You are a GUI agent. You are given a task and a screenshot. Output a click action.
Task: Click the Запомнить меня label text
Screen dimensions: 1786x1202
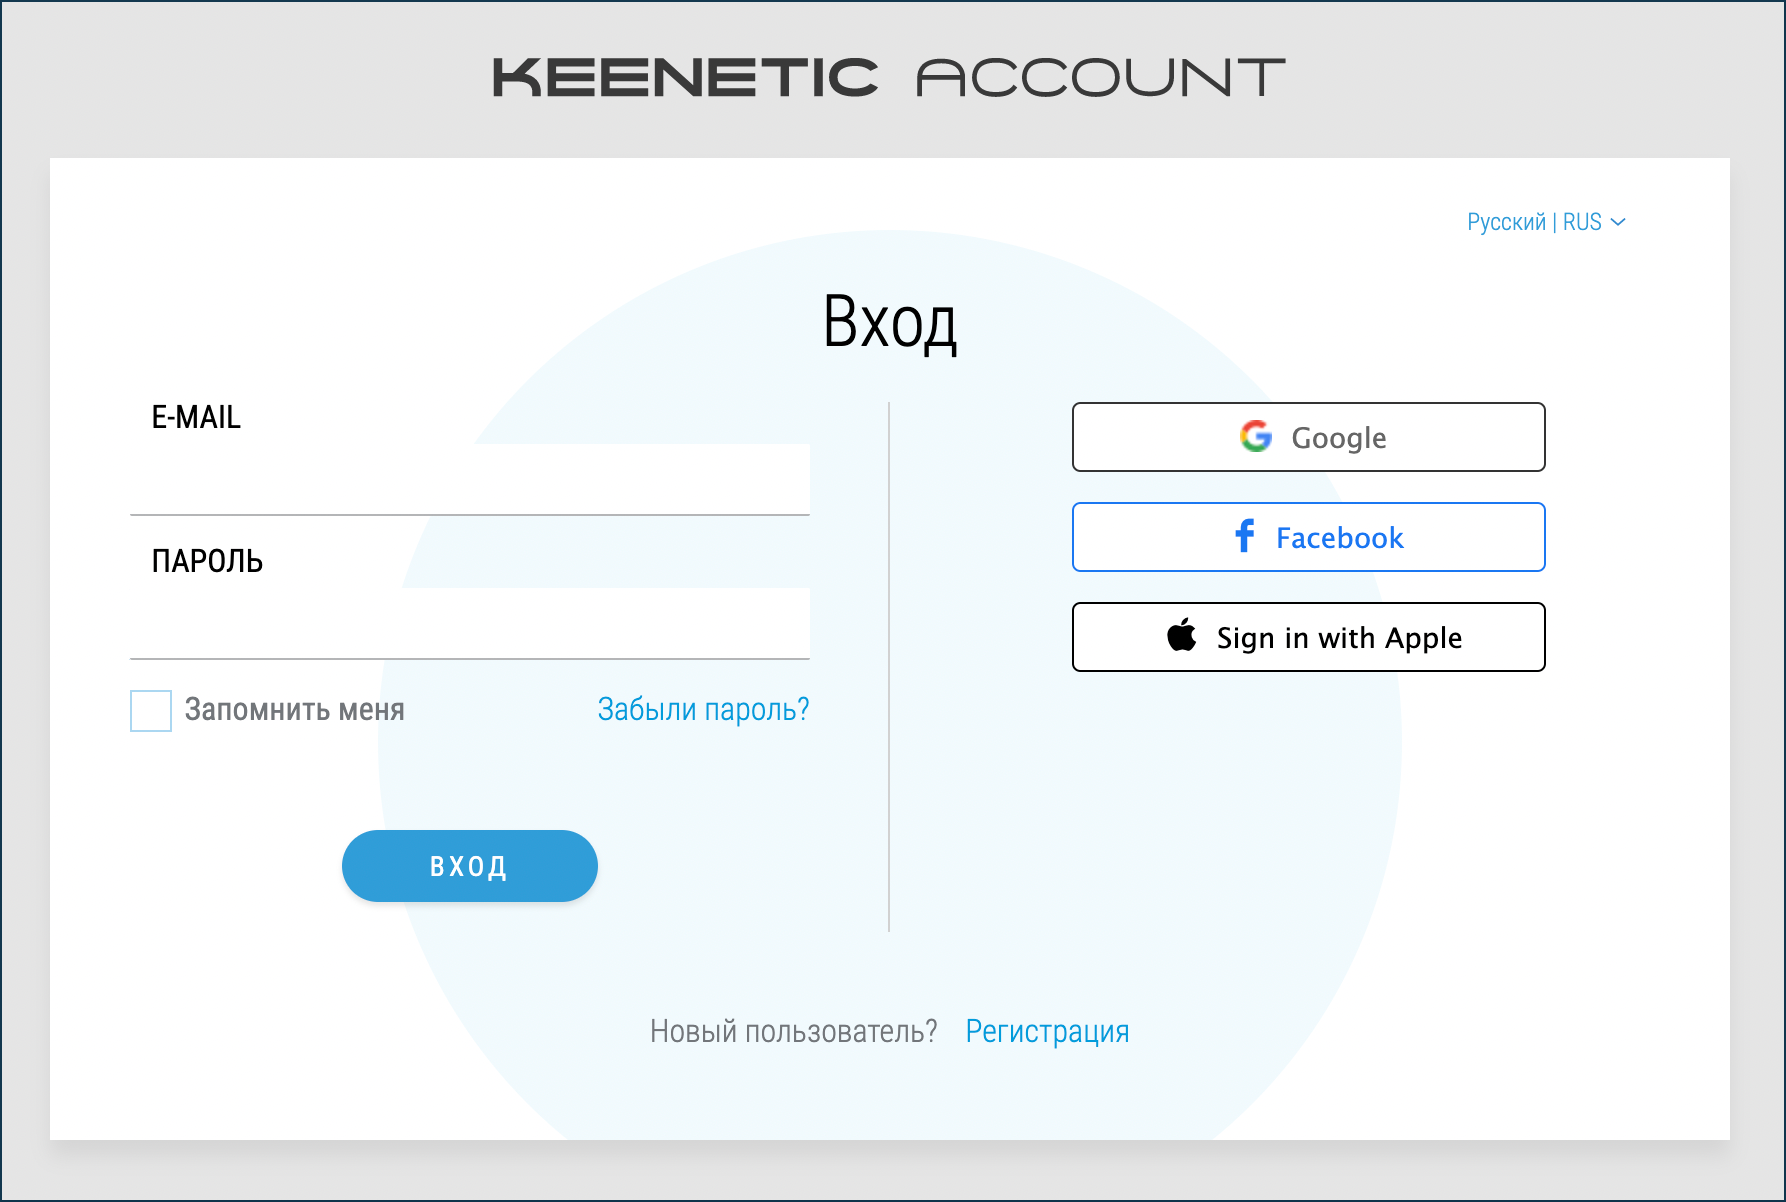click(295, 710)
